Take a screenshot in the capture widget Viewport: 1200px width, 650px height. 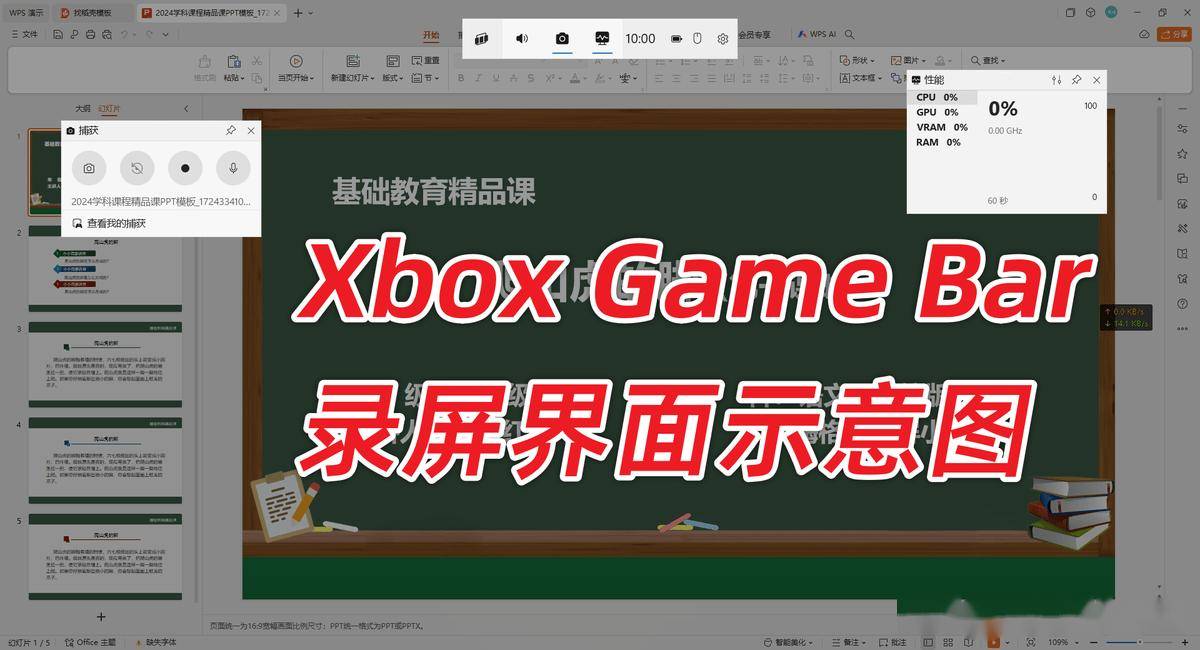click(x=89, y=168)
